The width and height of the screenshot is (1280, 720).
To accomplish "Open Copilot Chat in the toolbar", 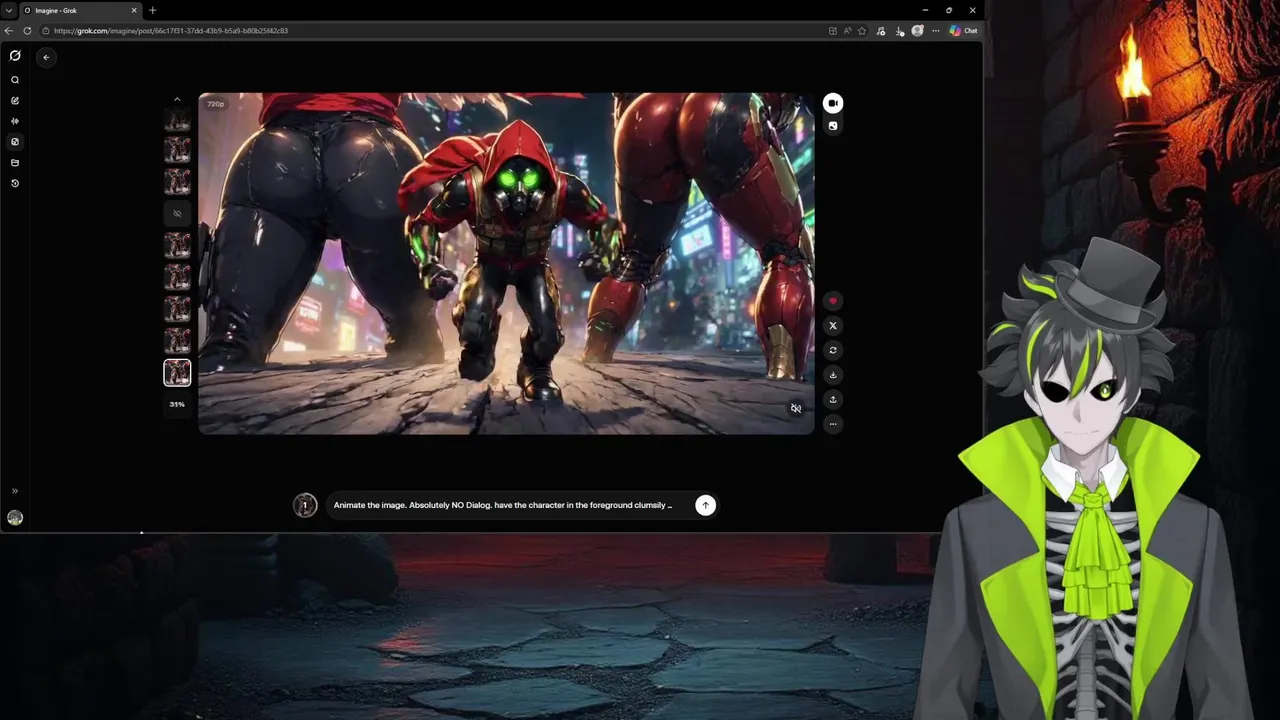I will (964, 31).
